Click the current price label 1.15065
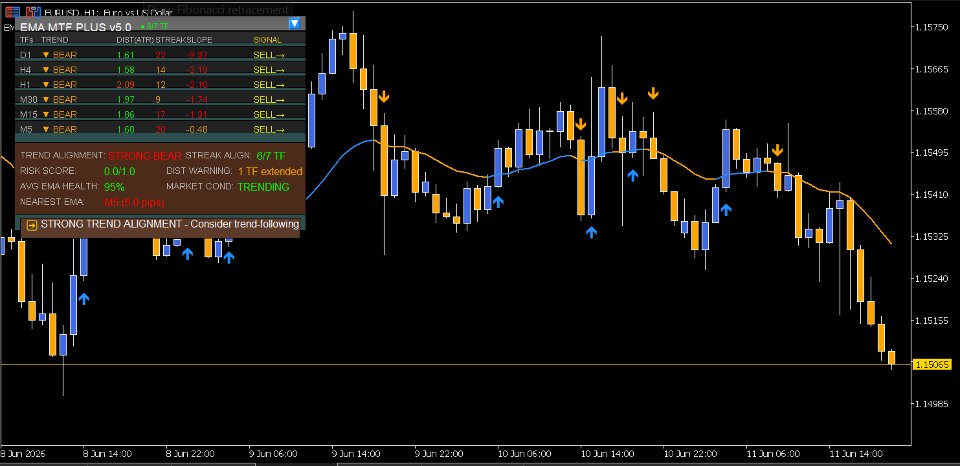The width and height of the screenshot is (960, 466). pos(932,365)
